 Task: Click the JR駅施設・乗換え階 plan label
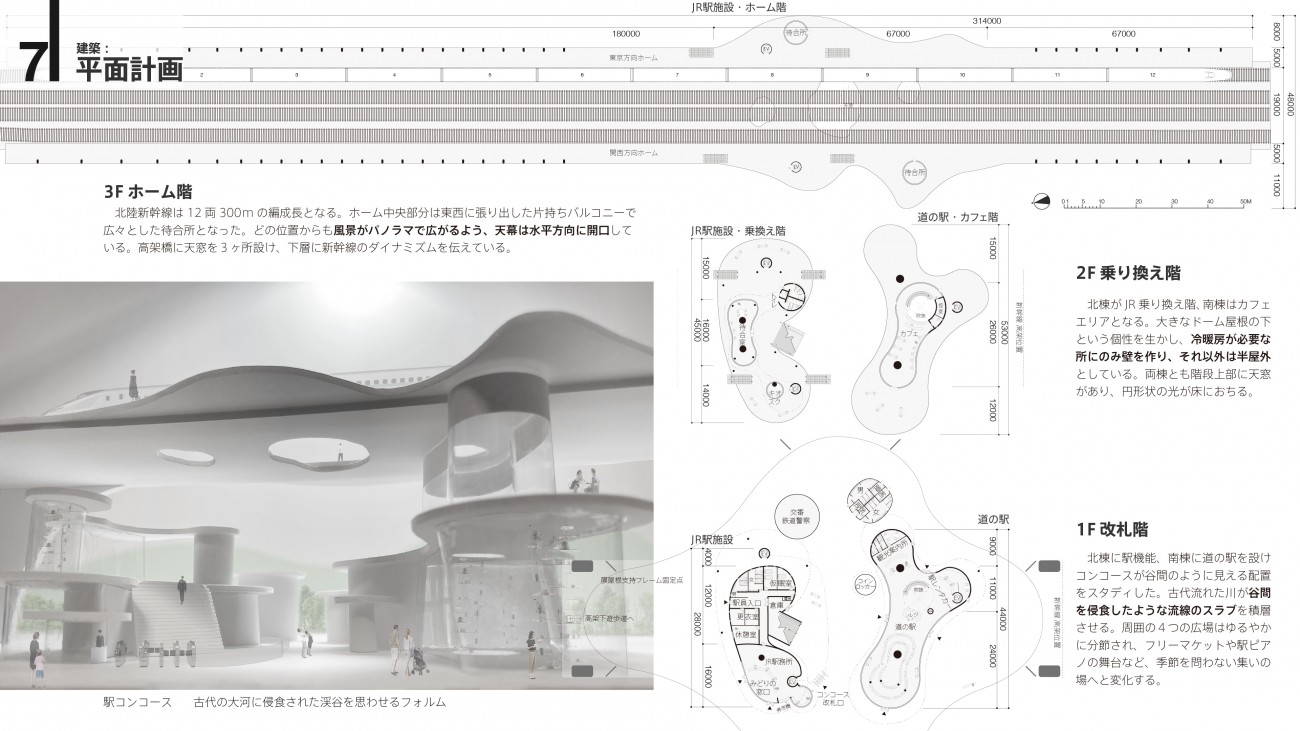point(738,230)
